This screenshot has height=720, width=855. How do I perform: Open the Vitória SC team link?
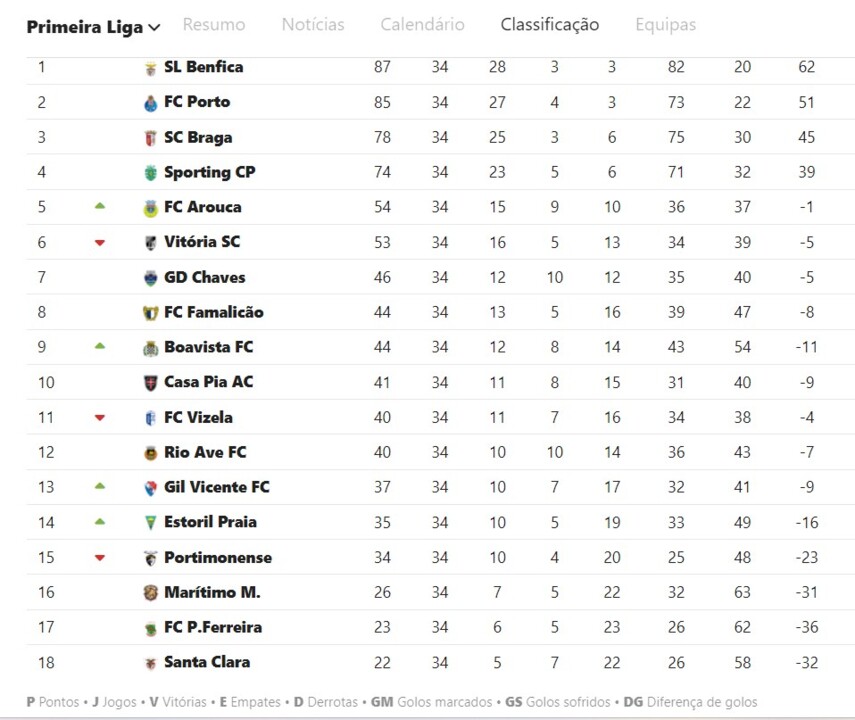pos(202,242)
